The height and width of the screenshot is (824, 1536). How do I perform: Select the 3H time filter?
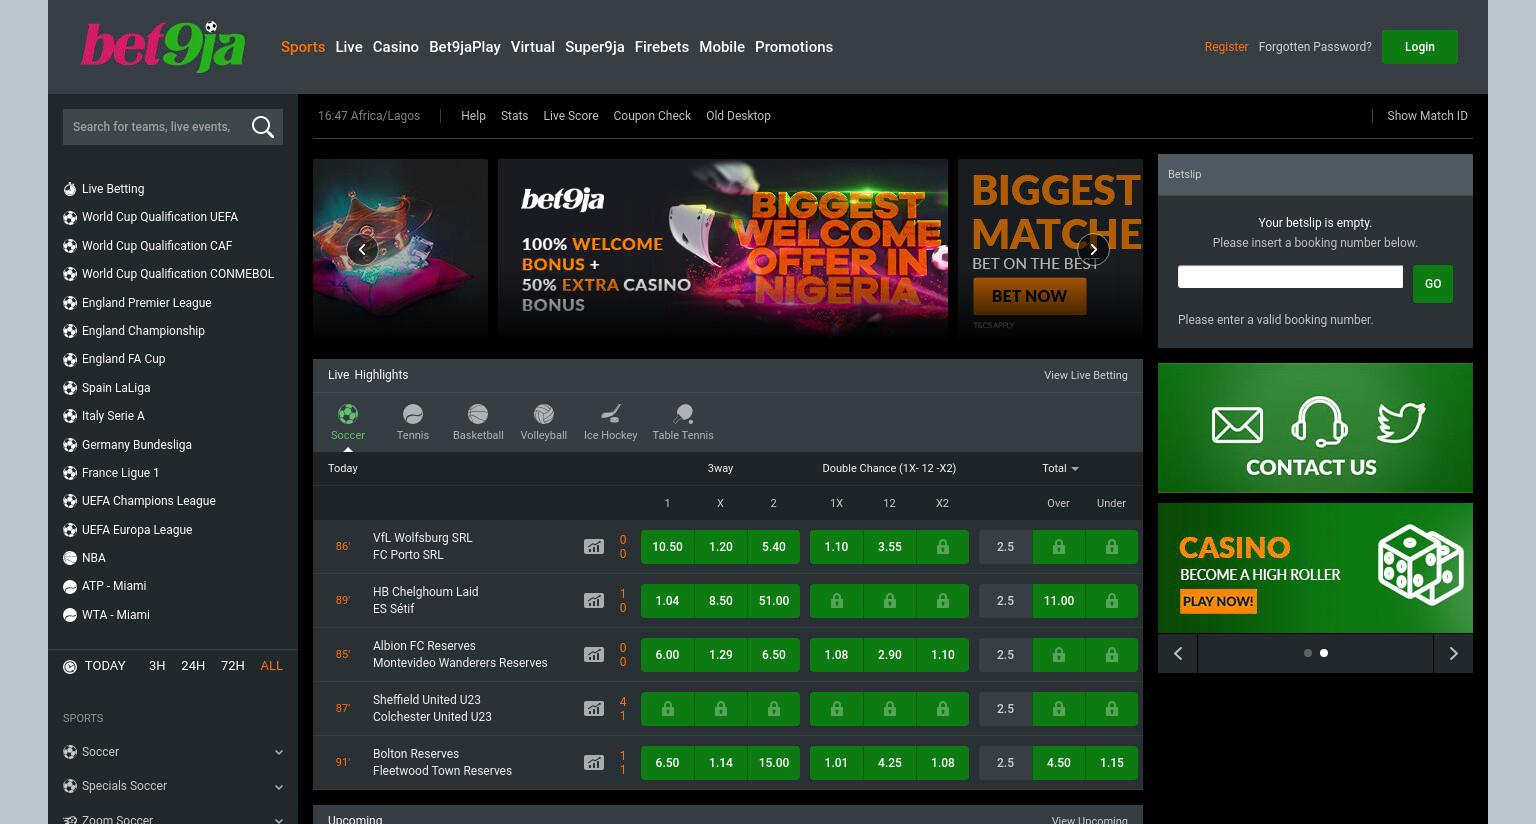157,666
